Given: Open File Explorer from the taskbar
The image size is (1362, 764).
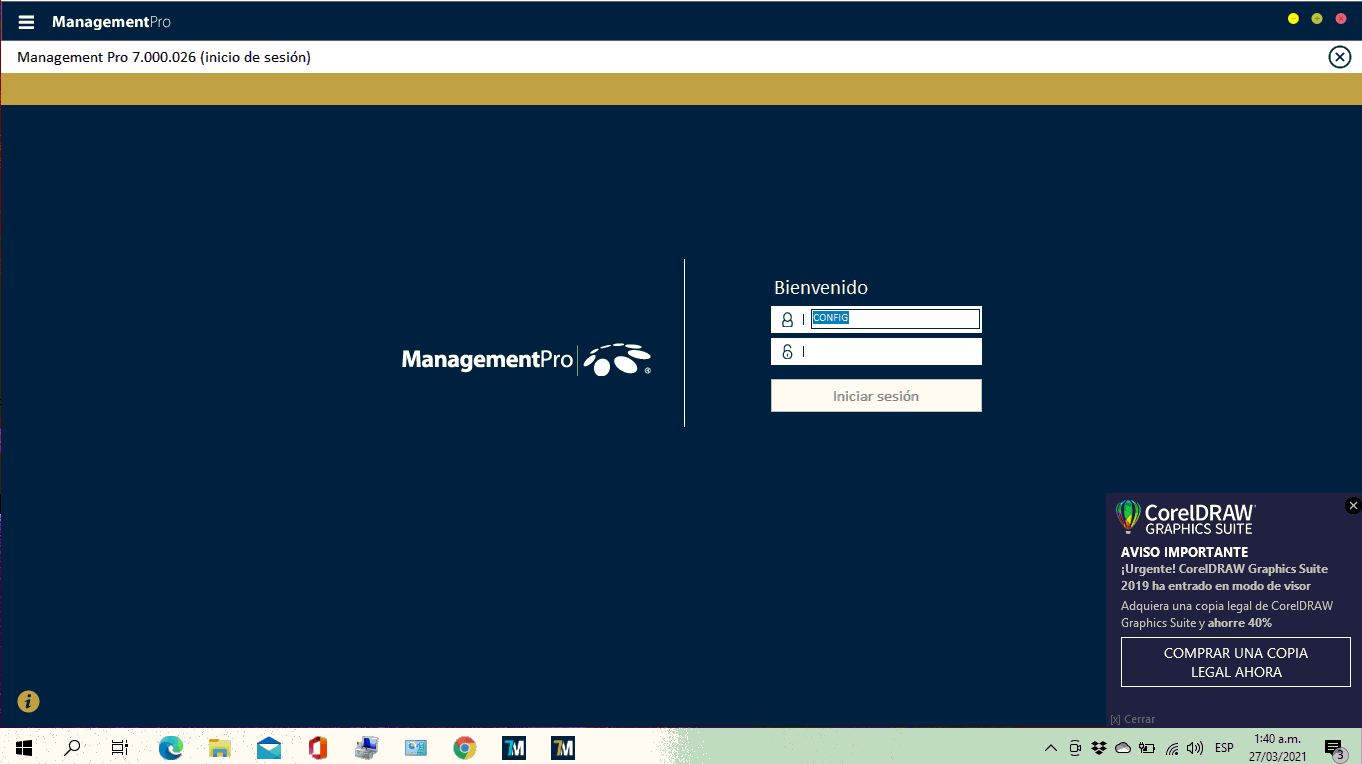Looking at the screenshot, I should click(220, 747).
